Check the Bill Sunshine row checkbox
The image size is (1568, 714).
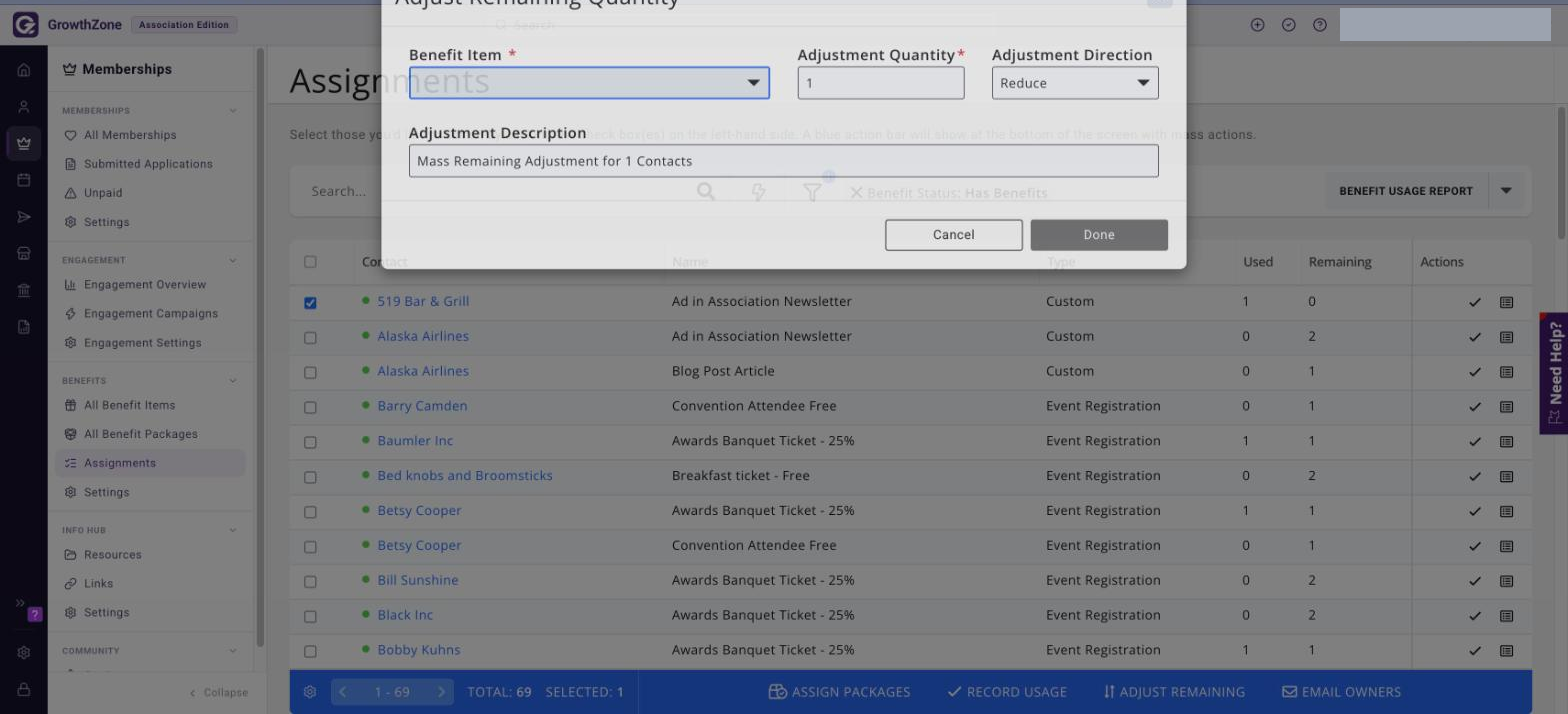[x=310, y=582]
